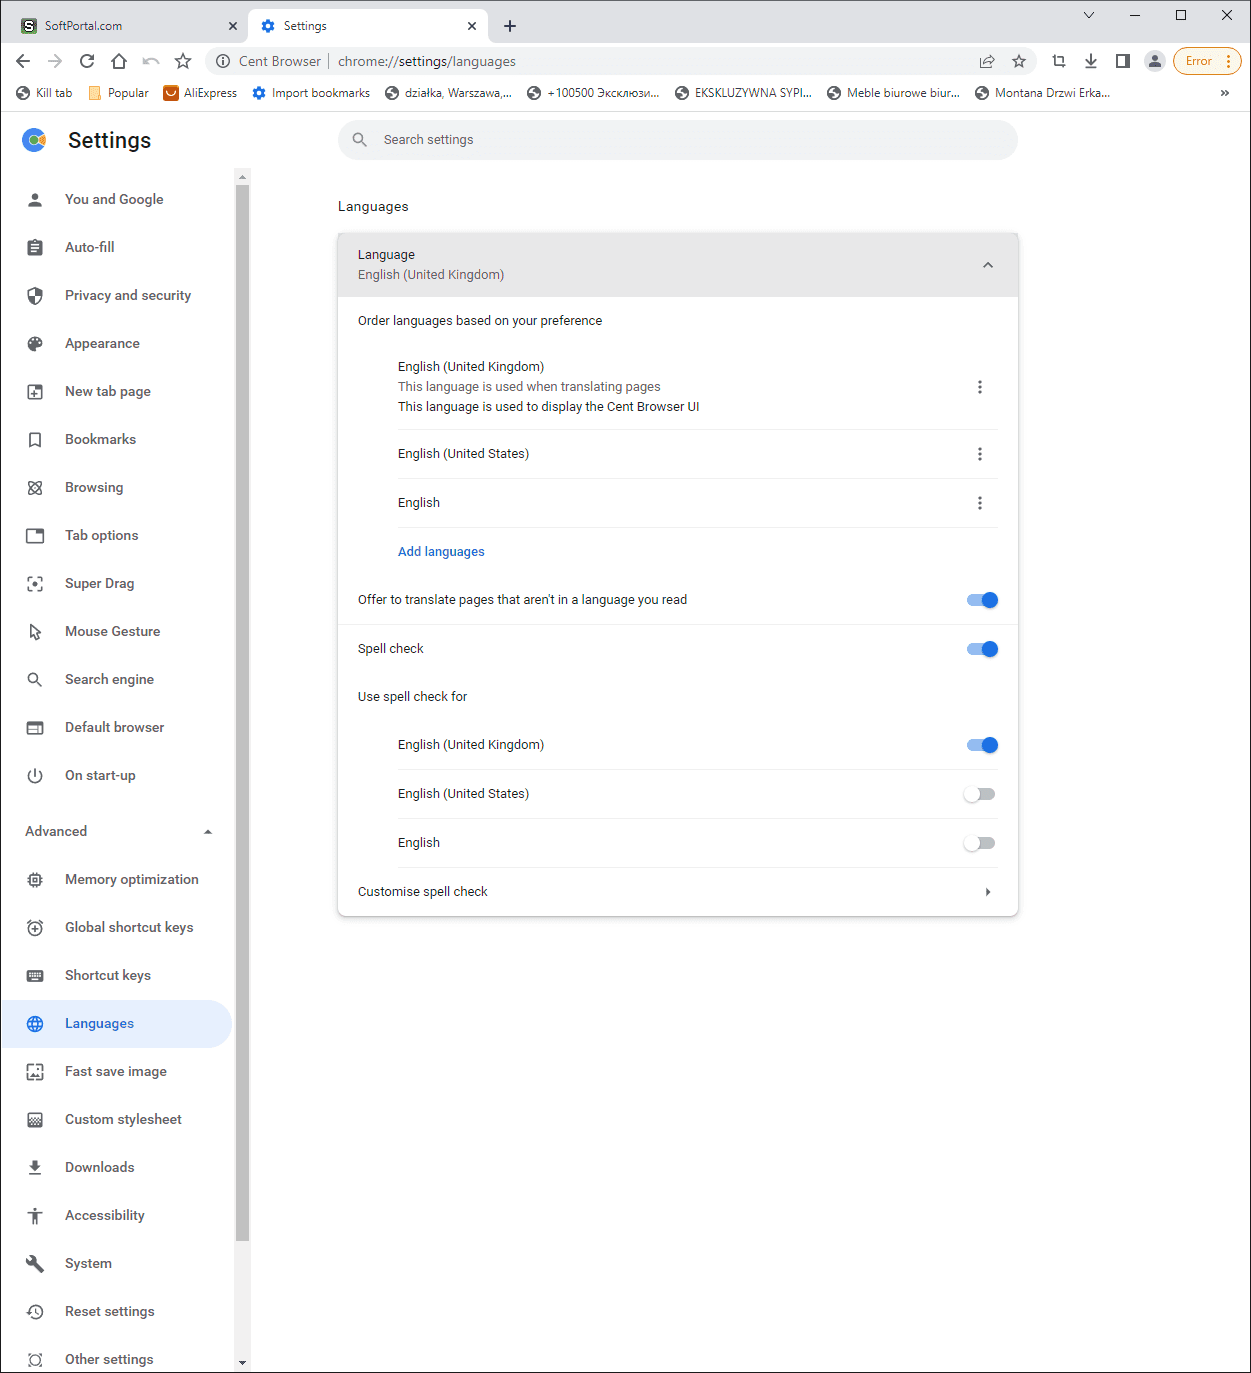This screenshot has width=1251, height=1373.
Task: Open Privacy and security settings
Action: coord(128,295)
